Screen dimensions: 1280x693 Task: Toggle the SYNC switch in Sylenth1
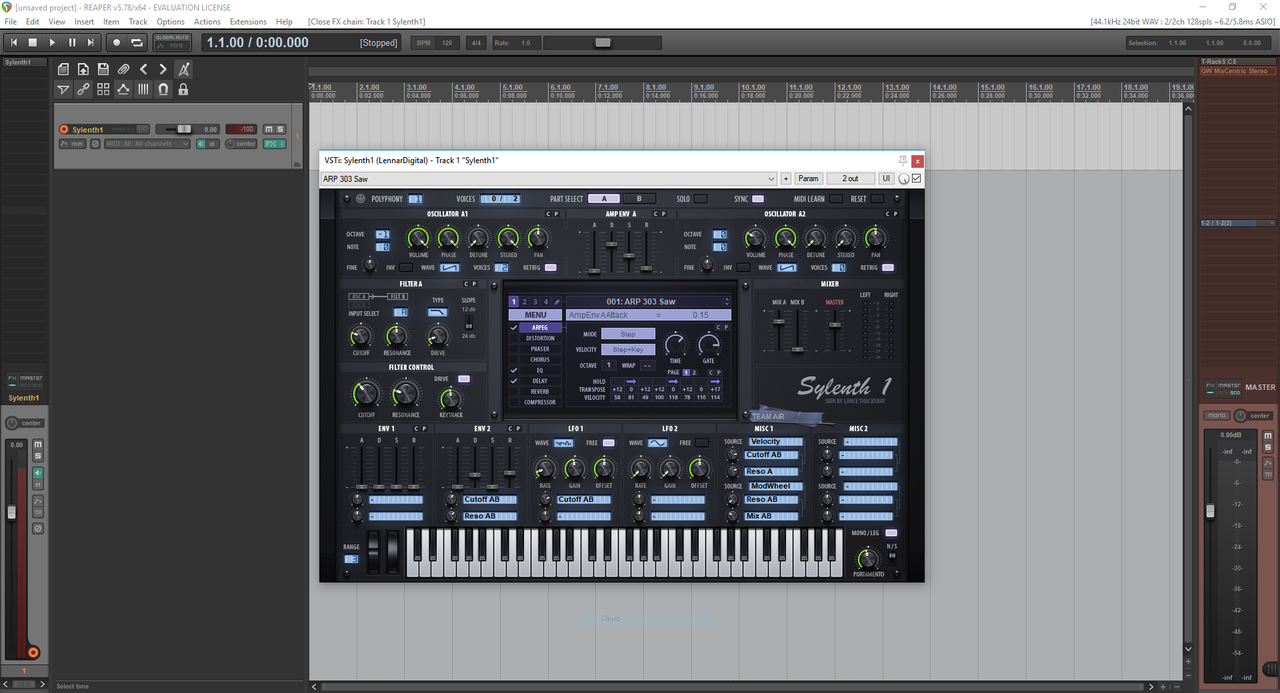click(x=758, y=199)
